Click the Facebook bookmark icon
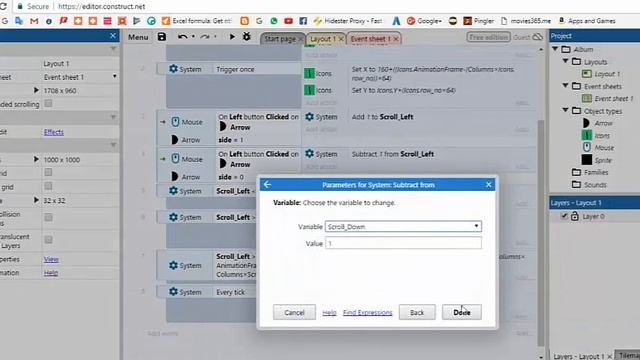 click(303, 21)
